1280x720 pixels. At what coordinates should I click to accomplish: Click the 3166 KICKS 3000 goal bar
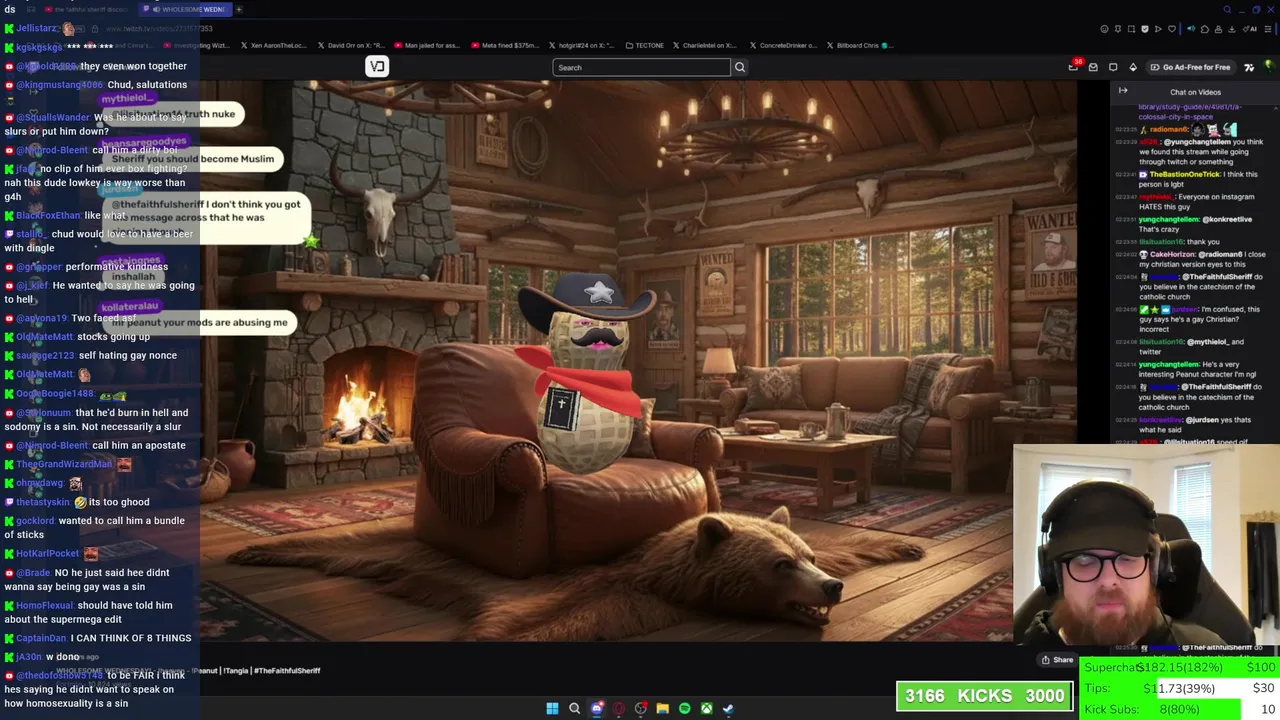(985, 695)
